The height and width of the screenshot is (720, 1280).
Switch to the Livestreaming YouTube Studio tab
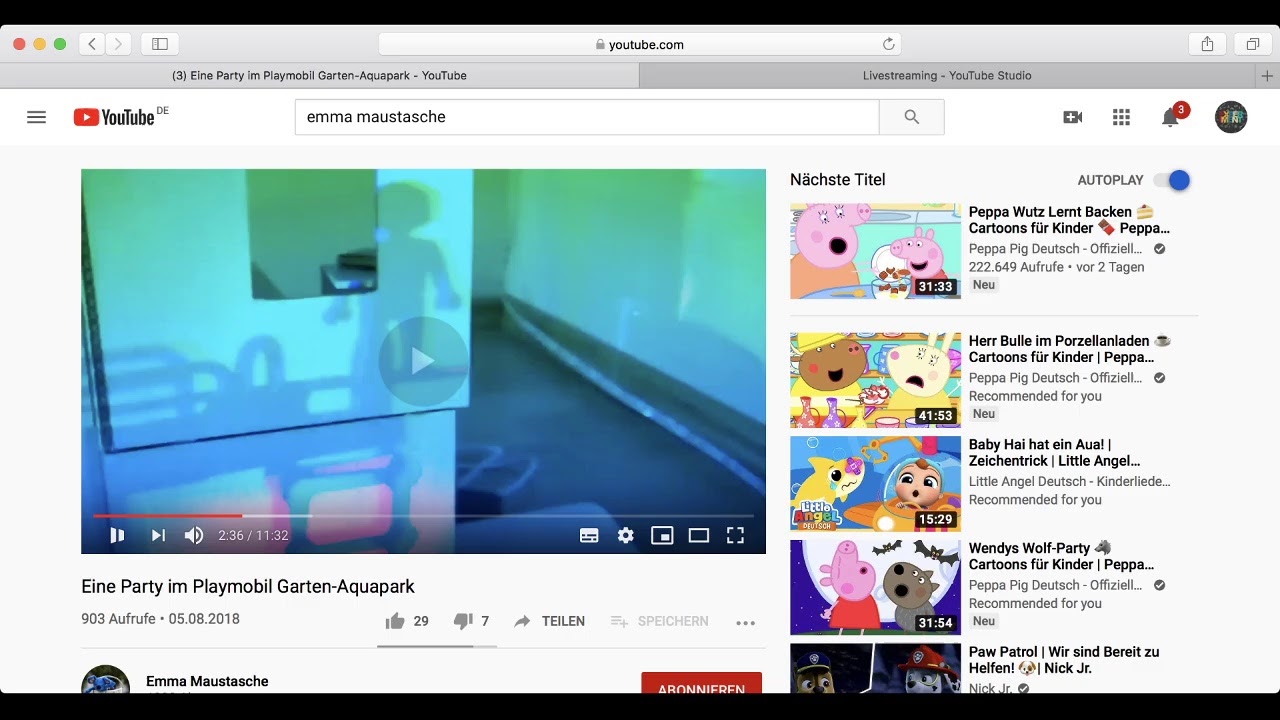click(x=946, y=75)
